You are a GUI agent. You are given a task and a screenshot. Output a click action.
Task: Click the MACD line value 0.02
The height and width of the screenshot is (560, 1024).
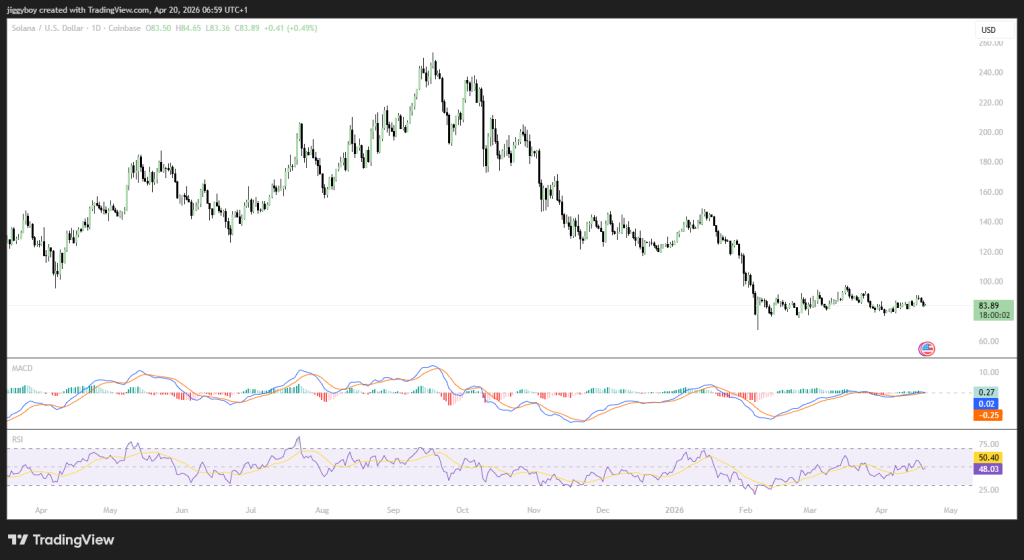[x=986, y=404]
